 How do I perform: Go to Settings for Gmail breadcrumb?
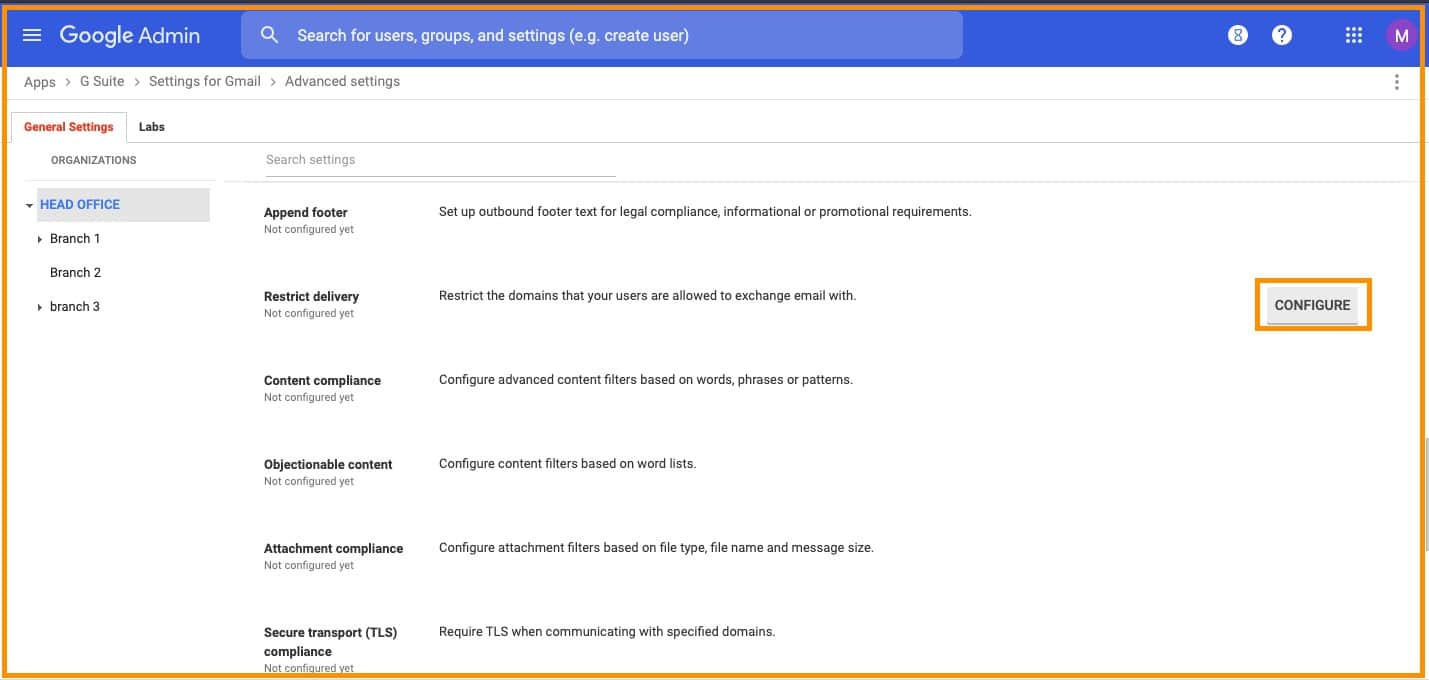tap(204, 81)
